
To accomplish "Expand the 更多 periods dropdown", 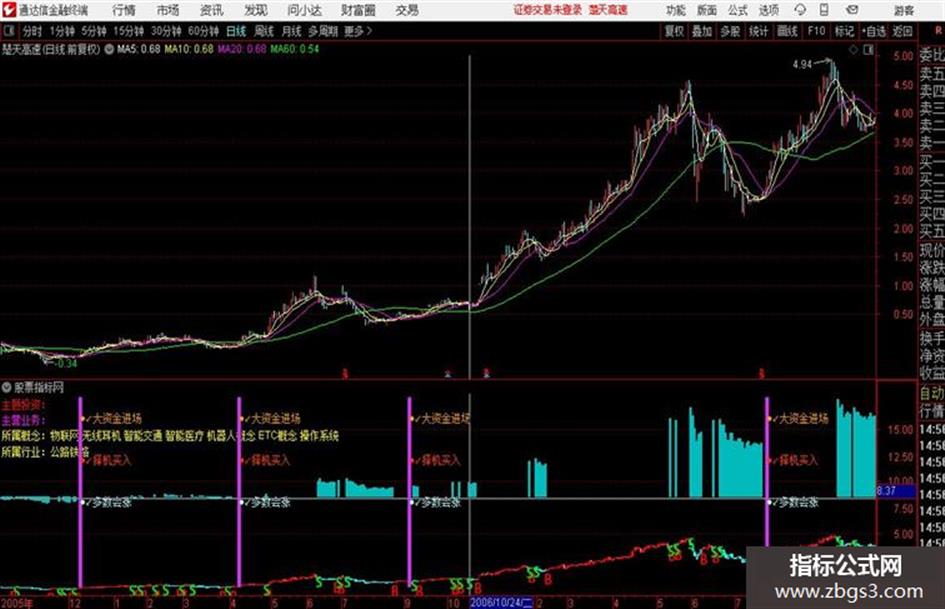I will pyautogui.click(x=358, y=31).
